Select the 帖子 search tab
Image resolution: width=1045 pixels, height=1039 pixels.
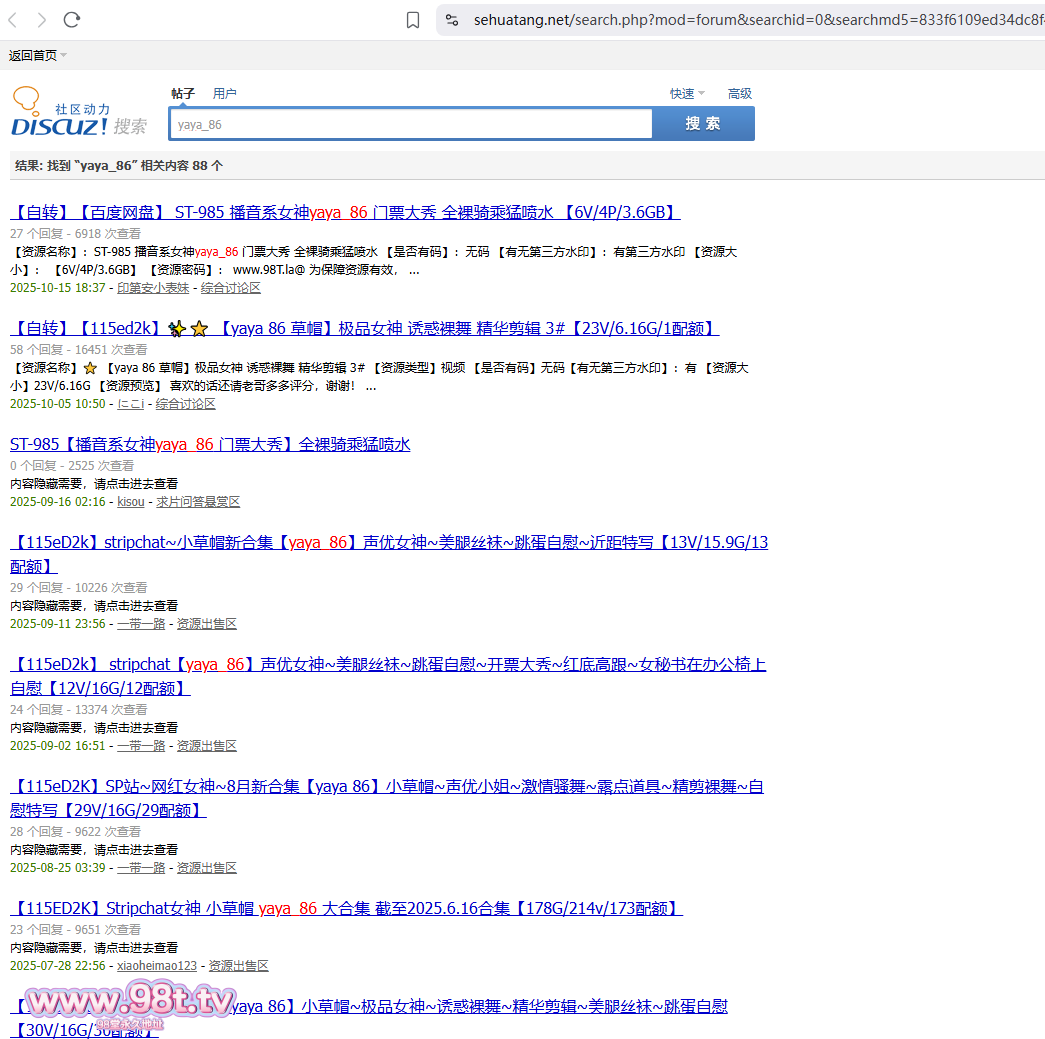point(183,94)
